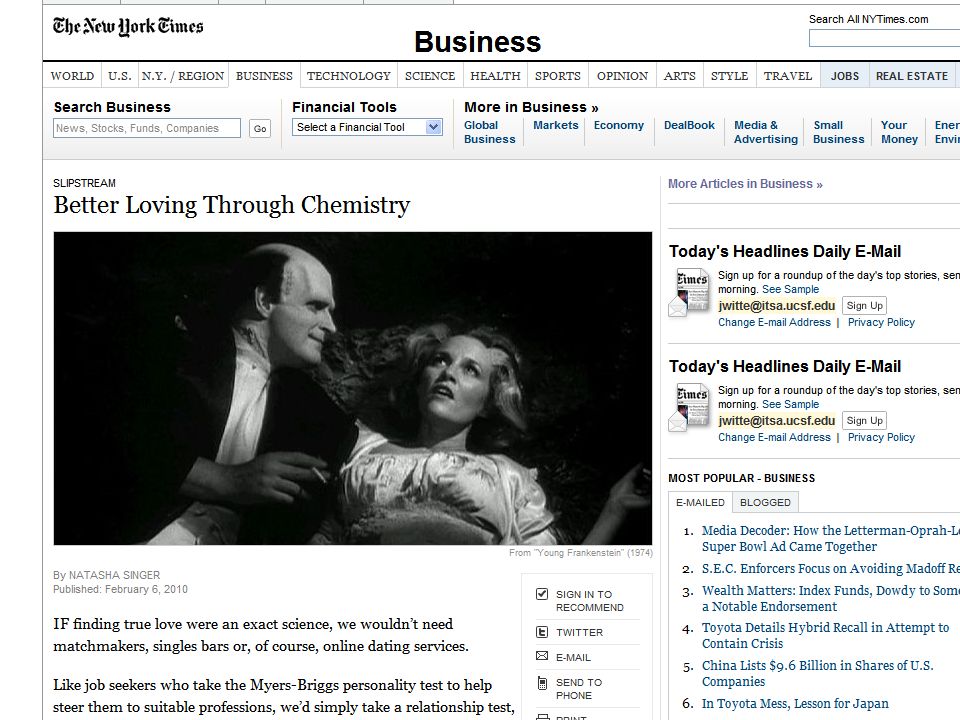
Task: Open the S.E.C. Enforcers Madoff article
Action: point(831,569)
